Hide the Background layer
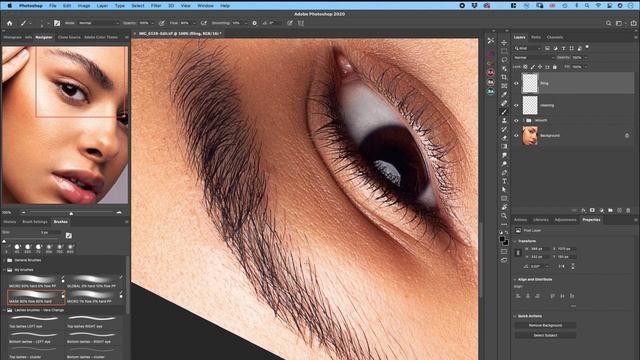Screen dimensions: 640x360 click(516, 136)
